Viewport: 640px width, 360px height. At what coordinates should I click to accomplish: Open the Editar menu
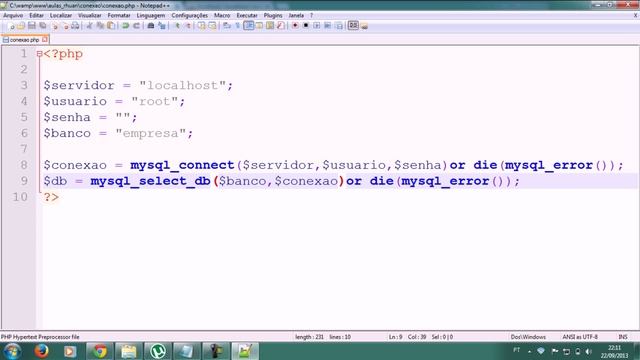tap(36, 16)
